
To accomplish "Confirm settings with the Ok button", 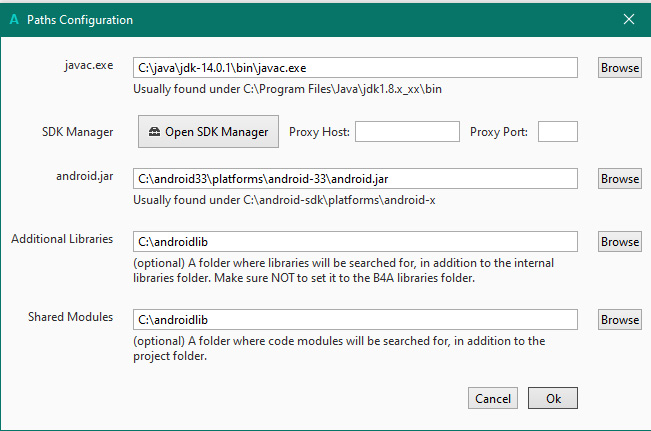I will (553, 398).
